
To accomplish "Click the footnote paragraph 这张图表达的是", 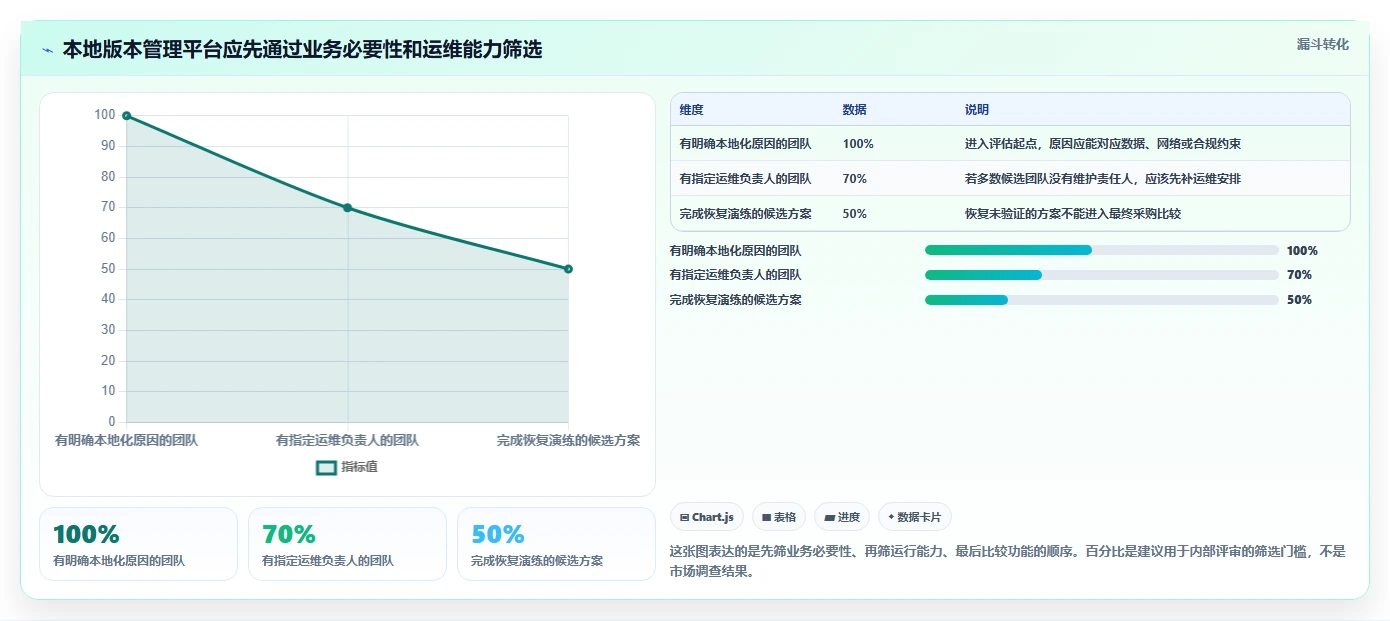I will (x=1008, y=562).
